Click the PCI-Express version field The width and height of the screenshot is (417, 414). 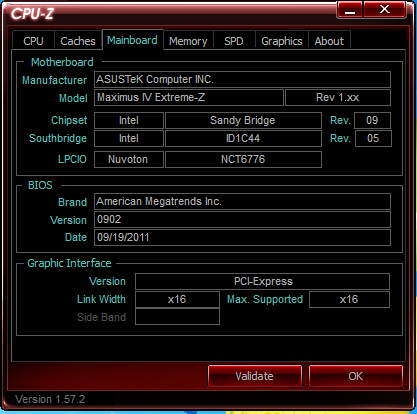pyautogui.click(x=262, y=281)
